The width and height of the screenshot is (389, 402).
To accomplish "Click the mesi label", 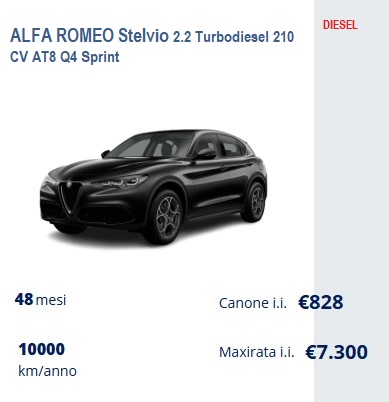I will pos(51,300).
